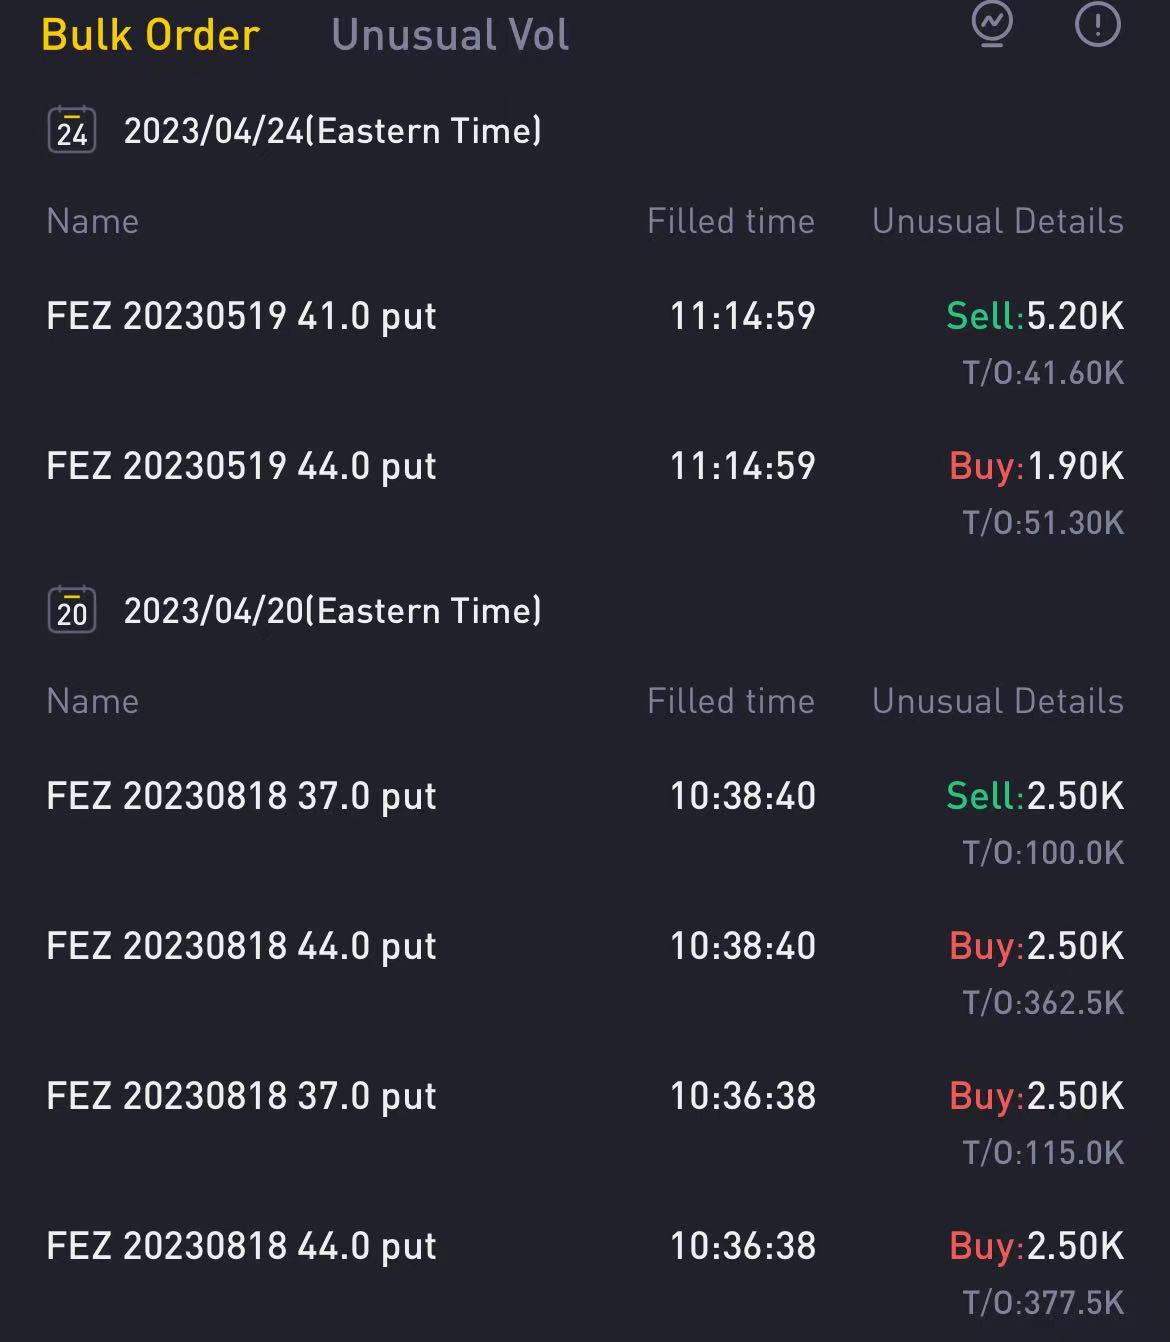Select FEZ 20230818 37.0 put at 10:36:38

pos(242,1096)
